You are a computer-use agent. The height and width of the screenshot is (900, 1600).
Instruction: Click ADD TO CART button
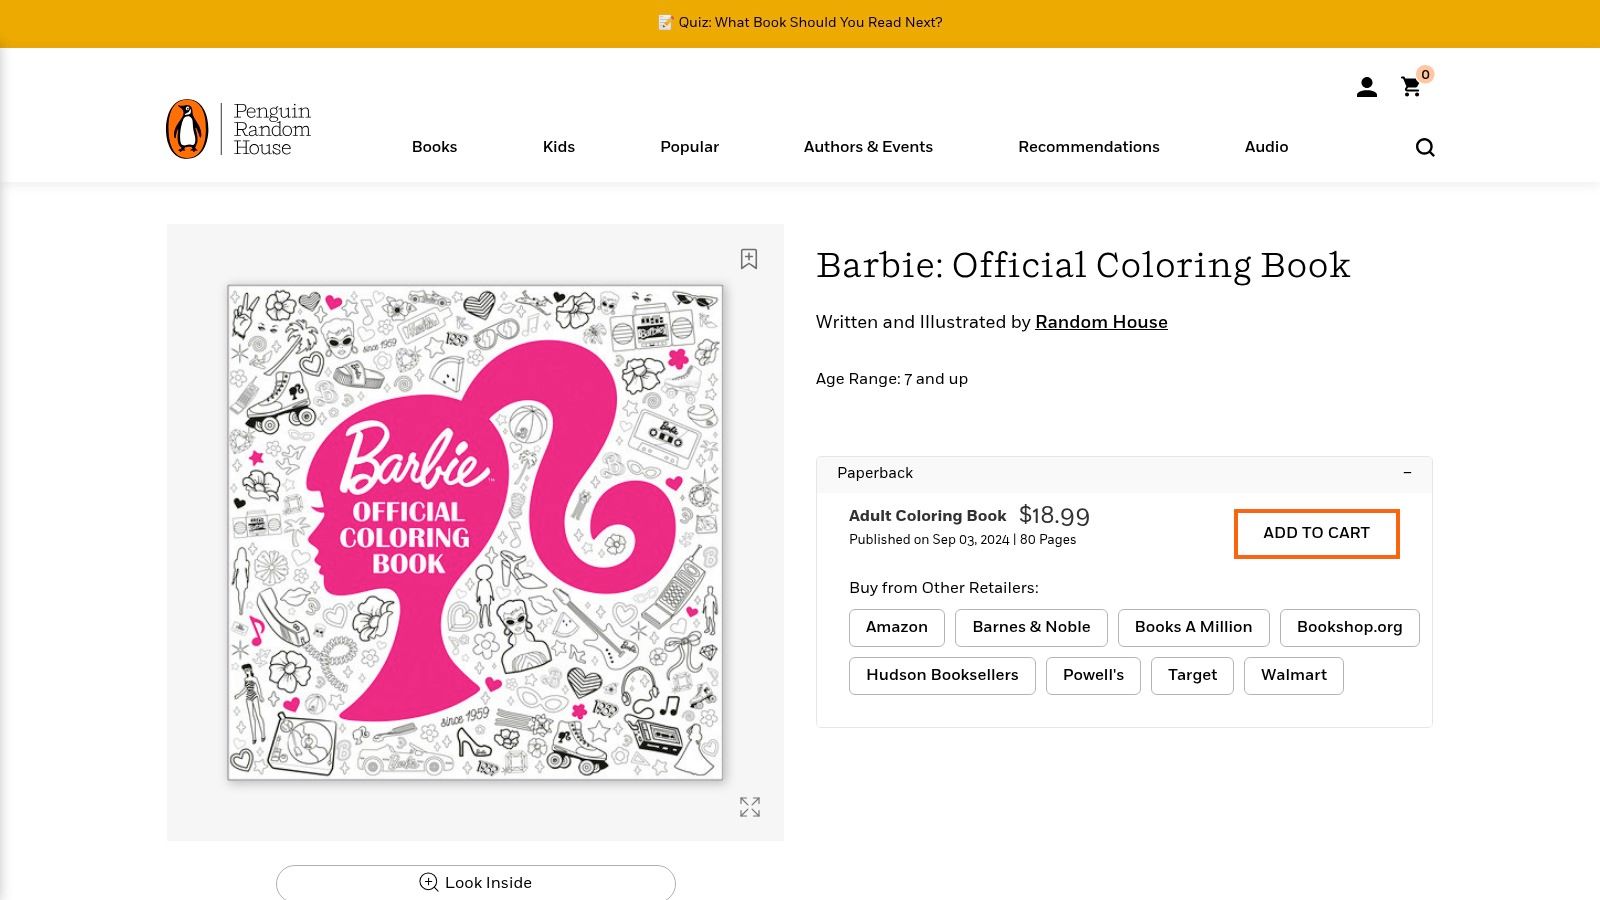(x=1316, y=533)
